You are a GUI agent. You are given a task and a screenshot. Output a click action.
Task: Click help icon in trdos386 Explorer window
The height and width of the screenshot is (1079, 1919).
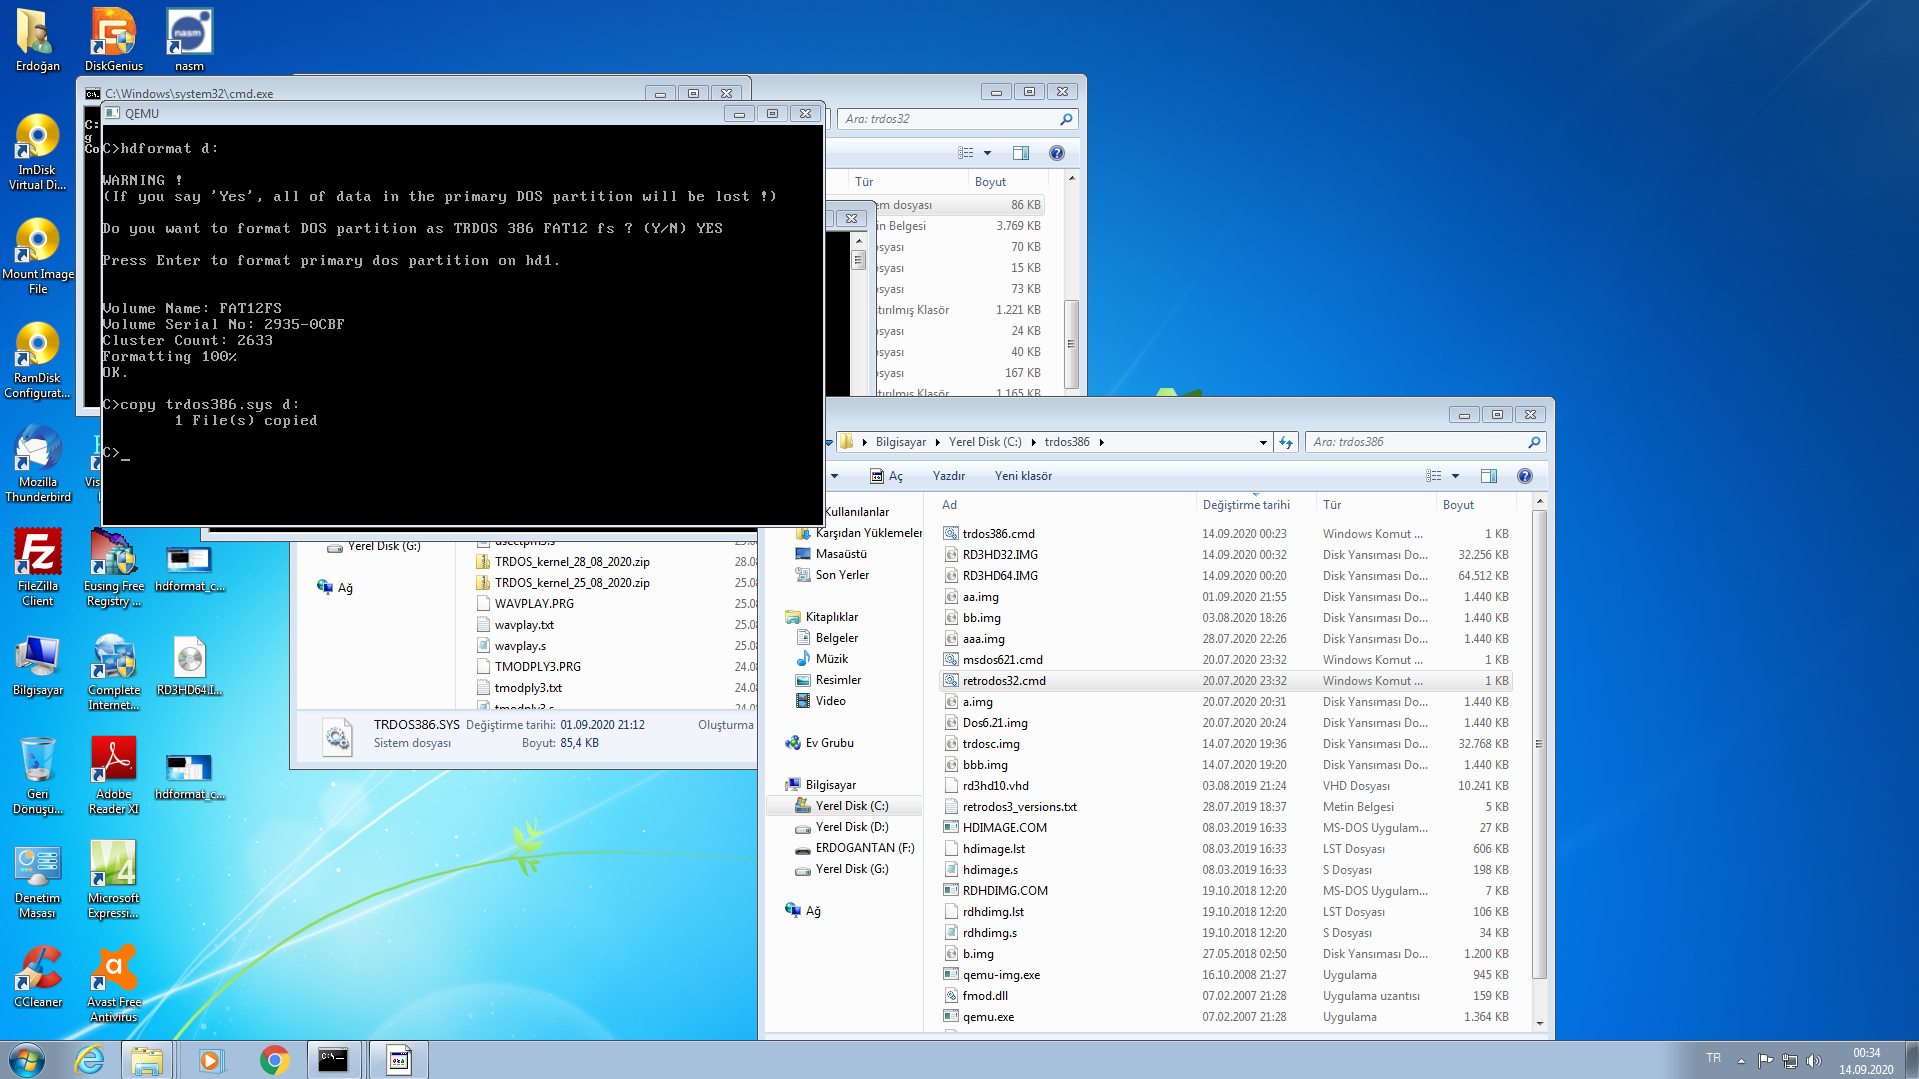click(1524, 476)
